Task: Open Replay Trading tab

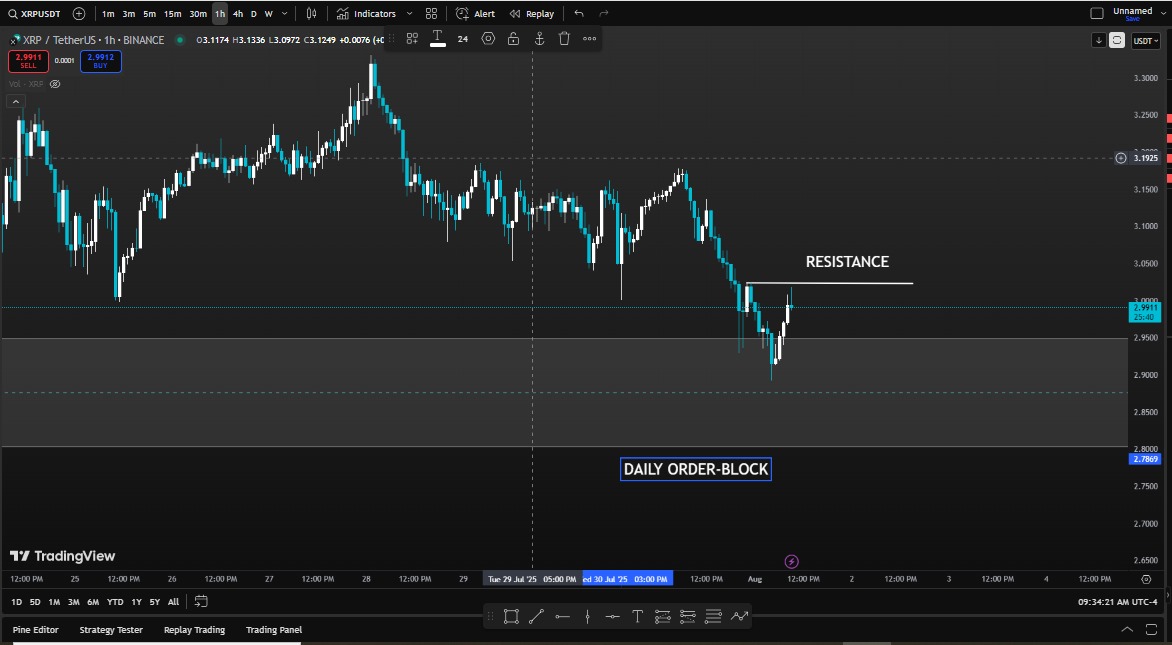Action: pyautogui.click(x=194, y=630)
